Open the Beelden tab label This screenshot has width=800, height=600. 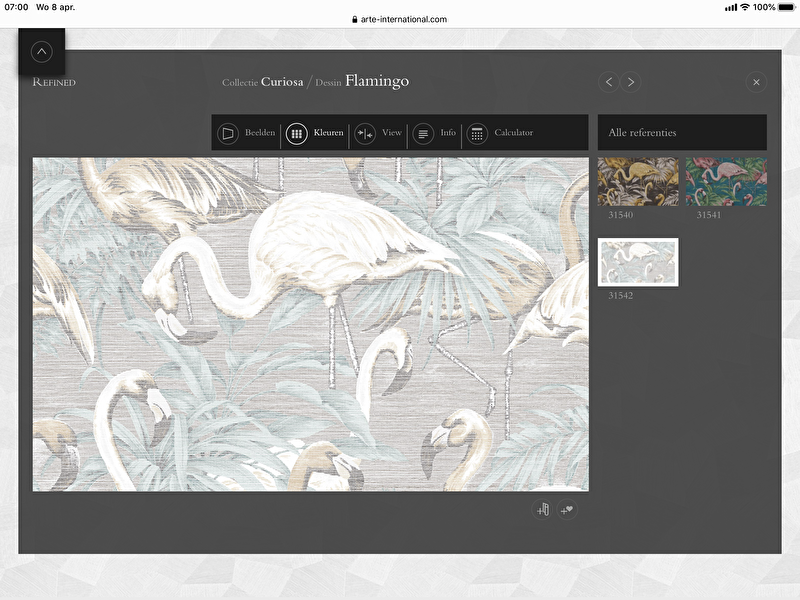point(260,133)
